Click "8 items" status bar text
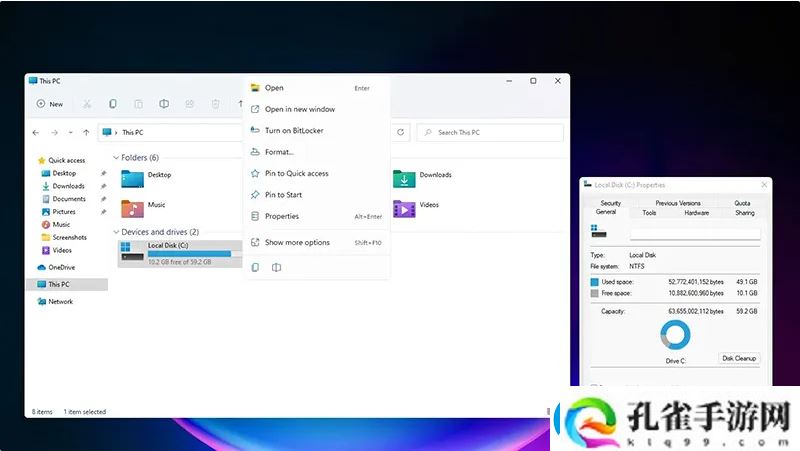Image resolution: width=800 pixels, height=451 pixels. [x=42, y=412]
